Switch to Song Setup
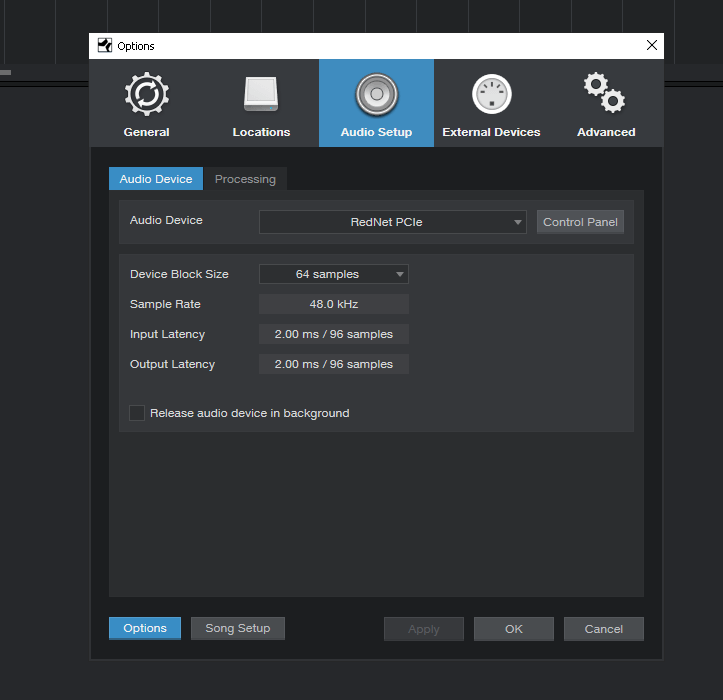The height and width of the screenshot is (700, 723). coord(238,629)
